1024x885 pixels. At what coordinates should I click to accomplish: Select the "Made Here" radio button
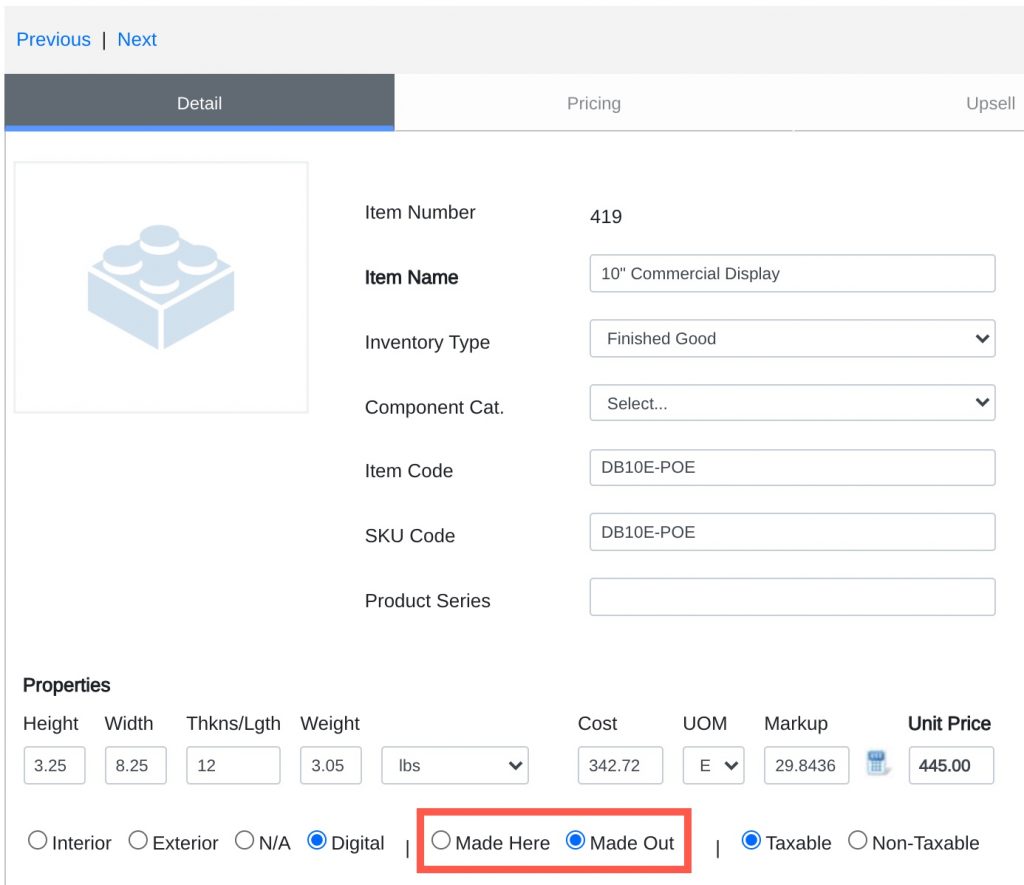pos(441,841)
